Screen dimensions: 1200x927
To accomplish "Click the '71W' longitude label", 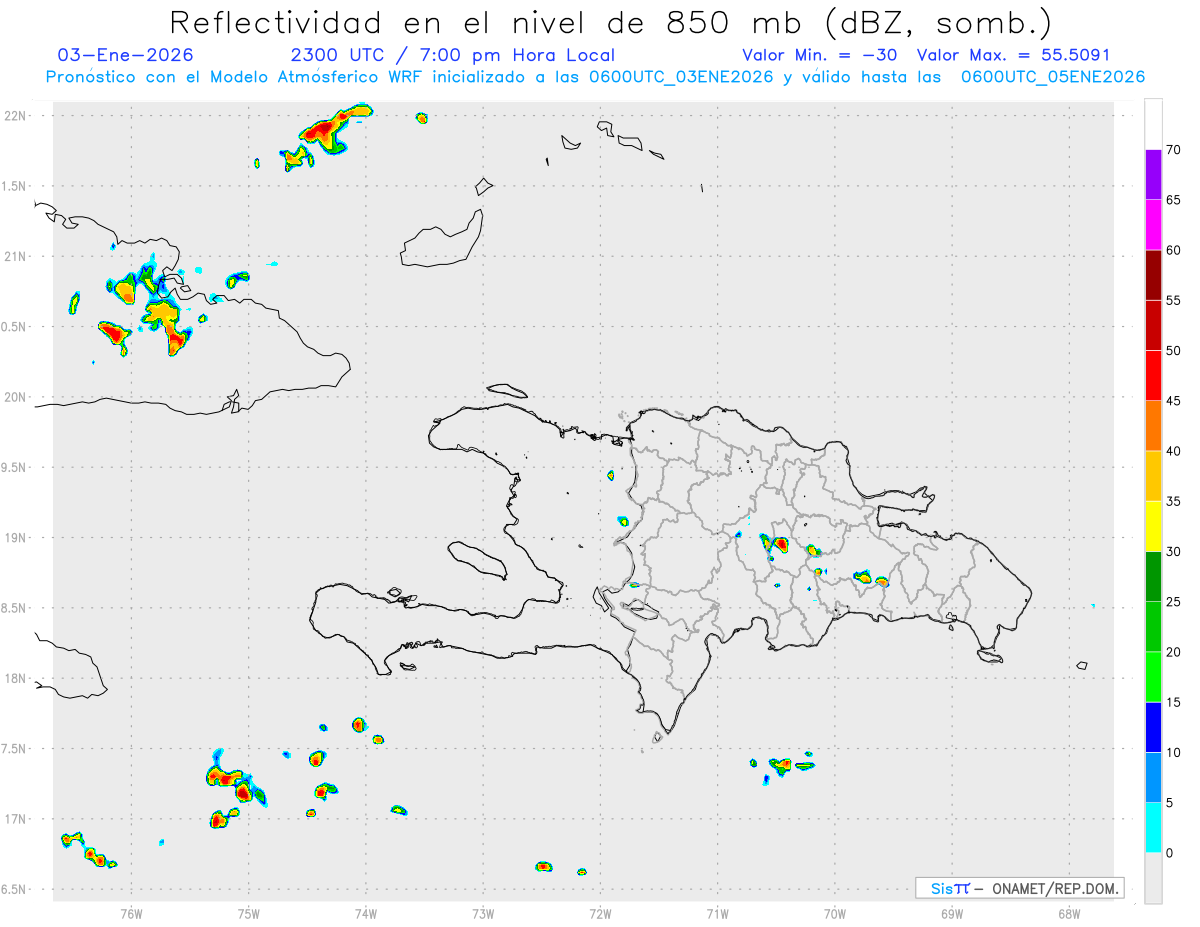I will point(717,913).
